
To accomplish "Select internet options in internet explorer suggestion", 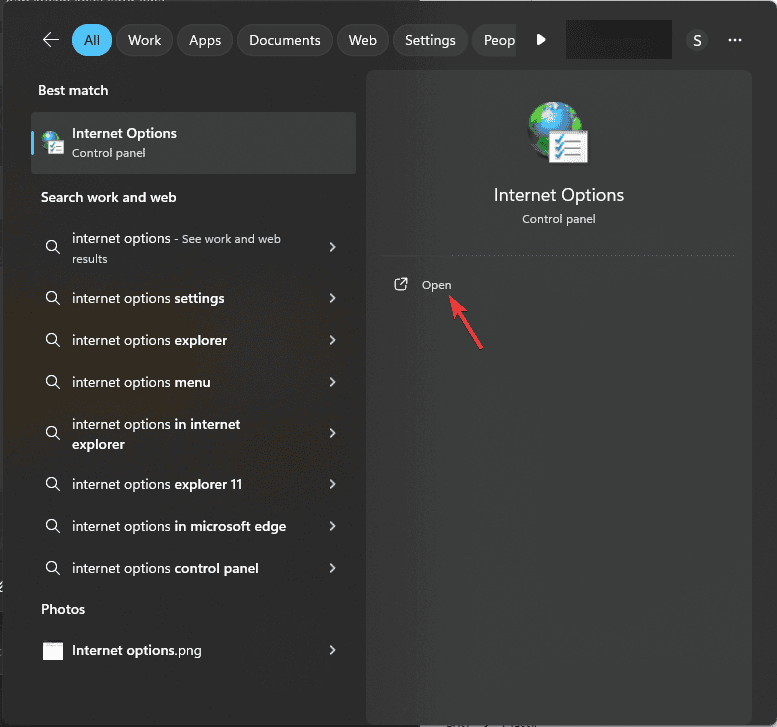I will 193,434.
